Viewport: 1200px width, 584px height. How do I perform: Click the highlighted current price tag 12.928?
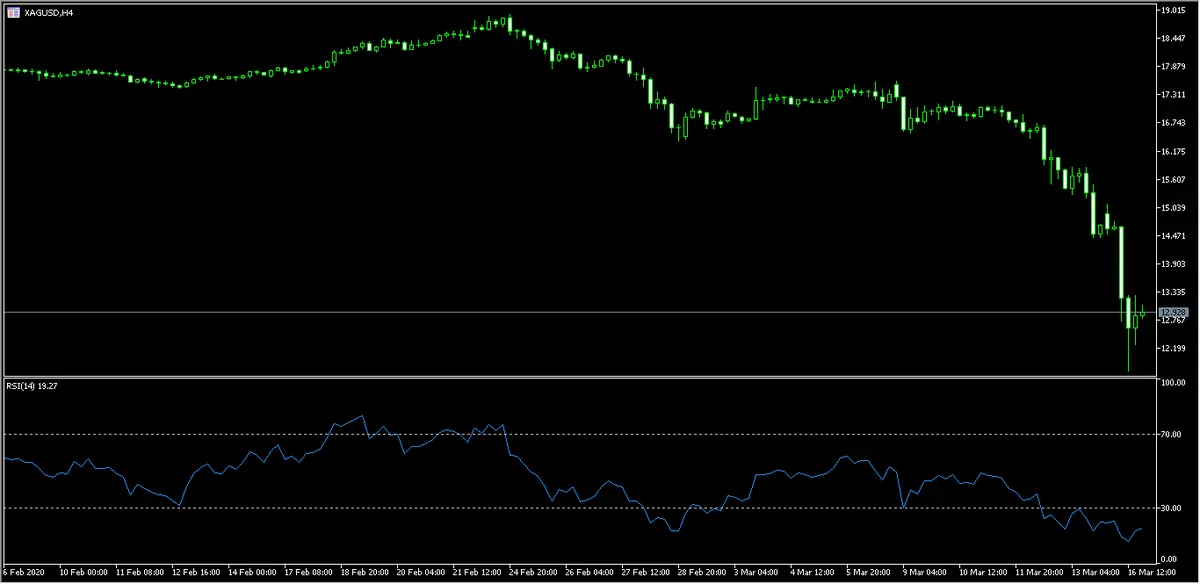pos(1172,313)
